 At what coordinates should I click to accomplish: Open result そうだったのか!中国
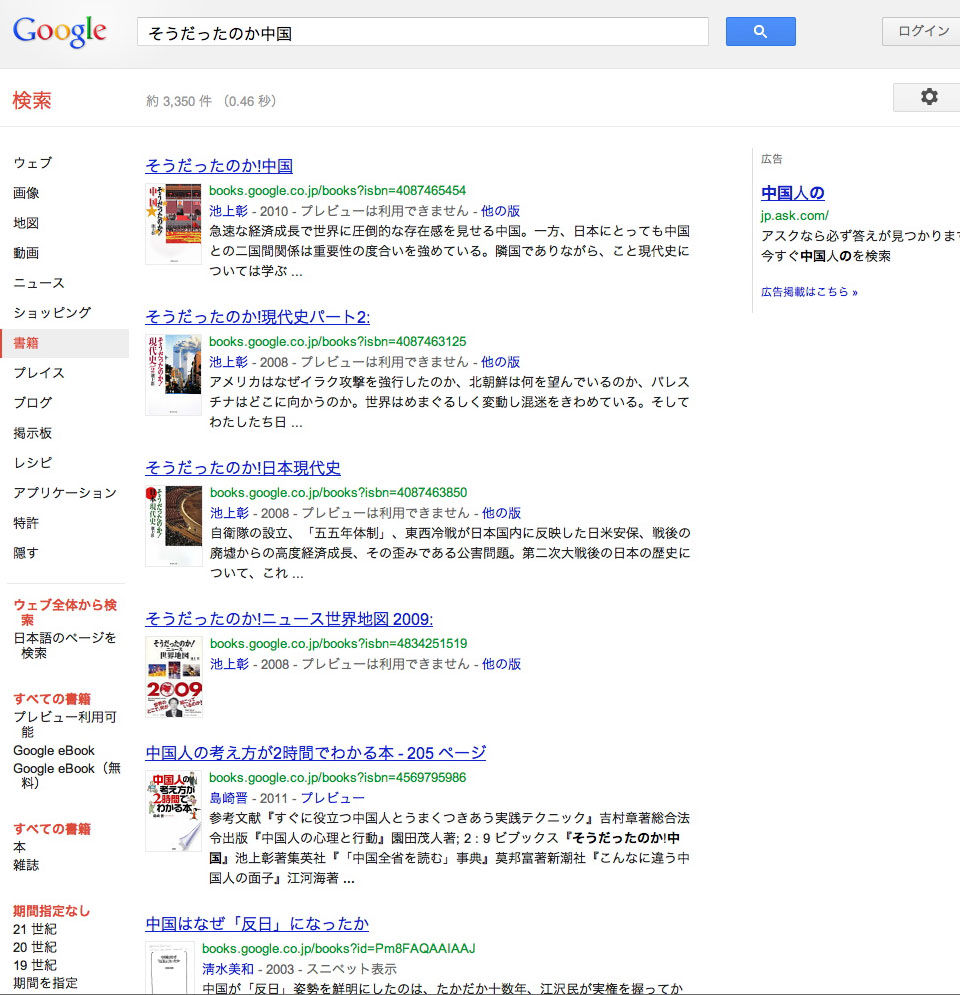(x=219, y=166)
